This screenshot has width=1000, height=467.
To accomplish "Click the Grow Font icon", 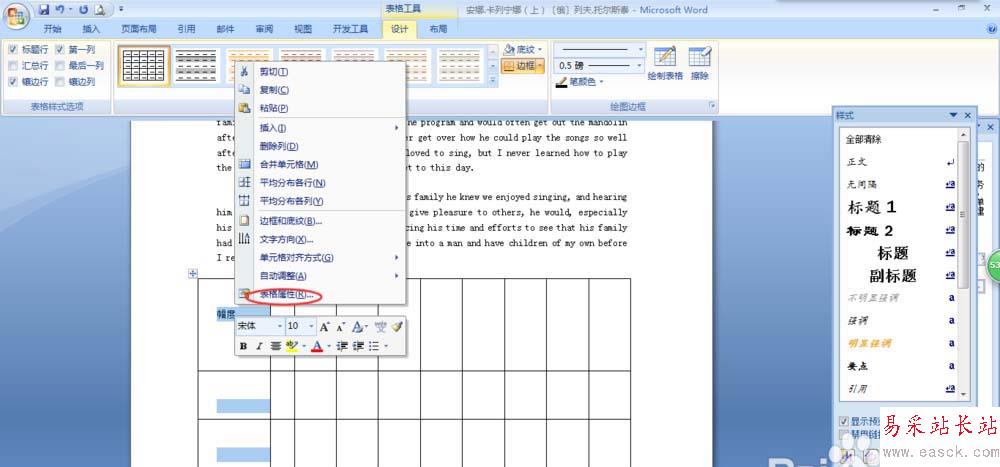I will pyautogui.click(x=324, y=326).
